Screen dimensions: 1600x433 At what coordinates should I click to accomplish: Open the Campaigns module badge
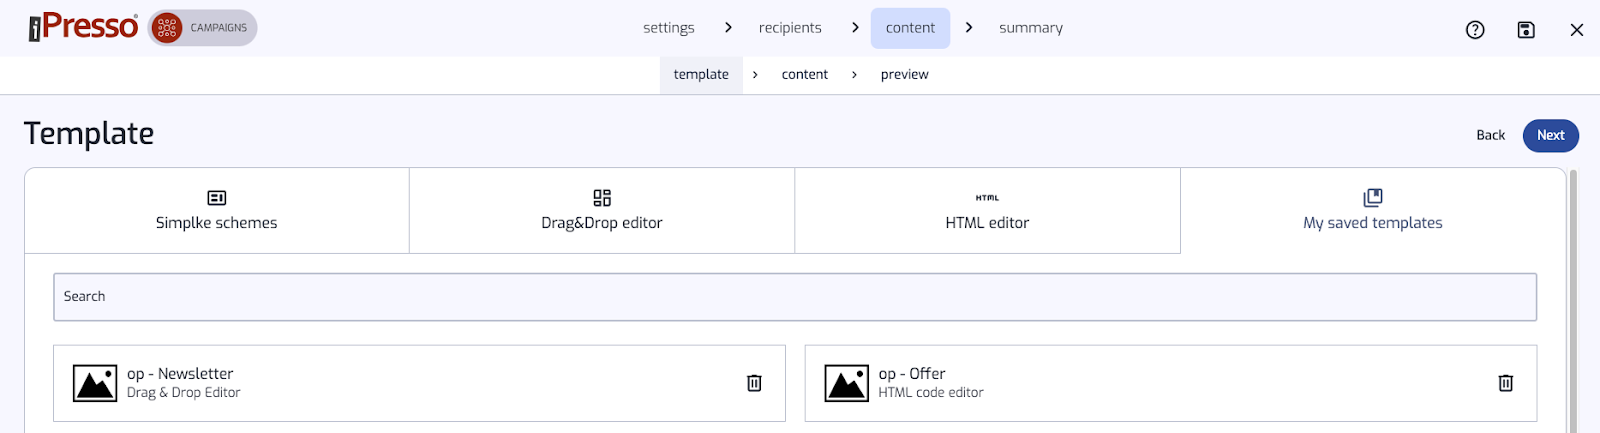point(203,28)
